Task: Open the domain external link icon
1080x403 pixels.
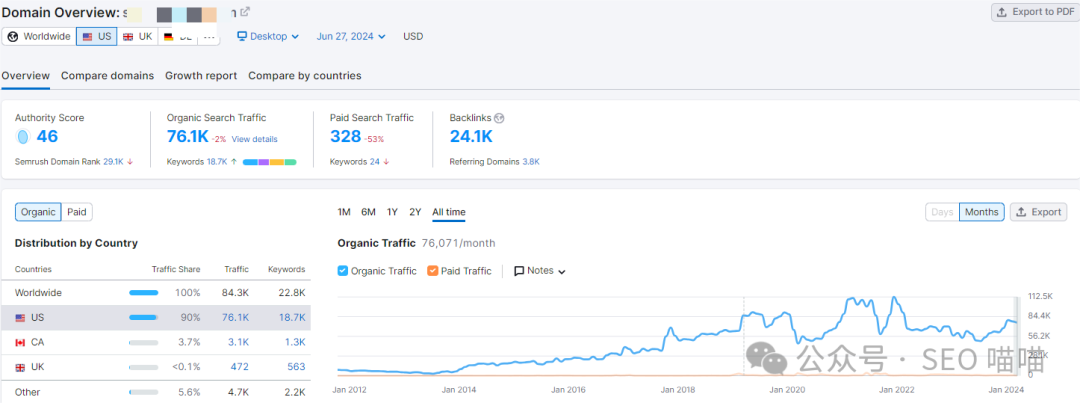Action: (x=246, y=12)
